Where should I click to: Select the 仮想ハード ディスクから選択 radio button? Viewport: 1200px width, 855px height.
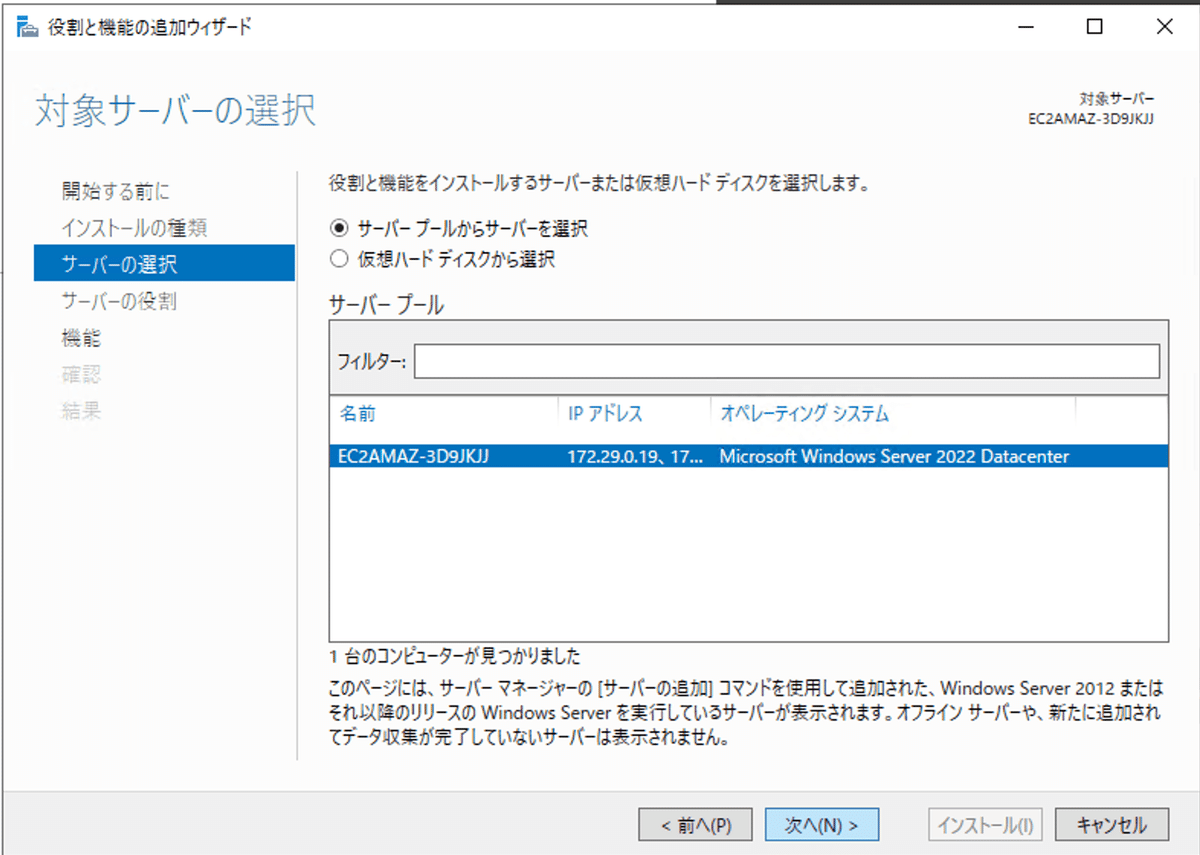click(338, 260)
